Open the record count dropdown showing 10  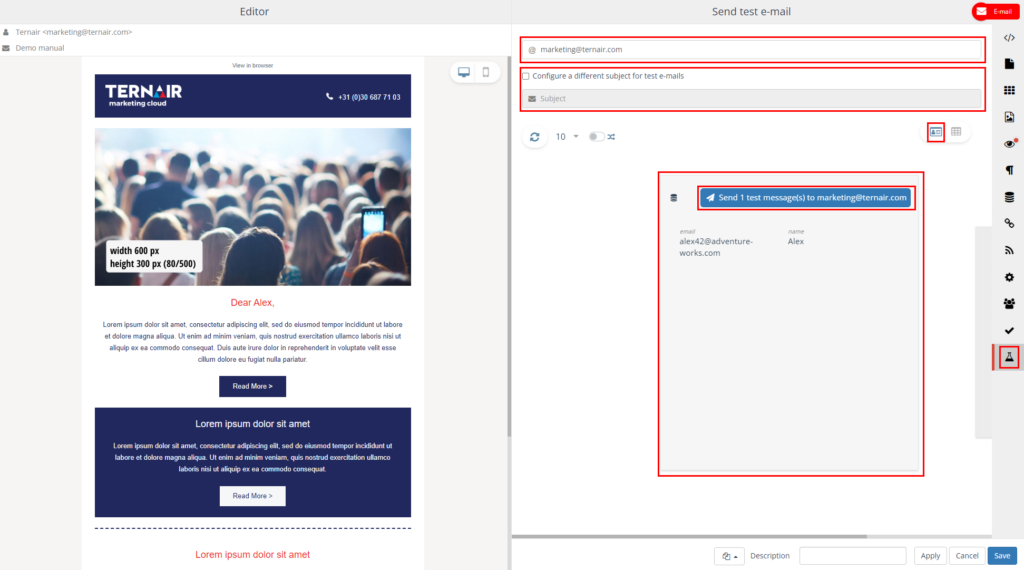(x=567, y=136)
